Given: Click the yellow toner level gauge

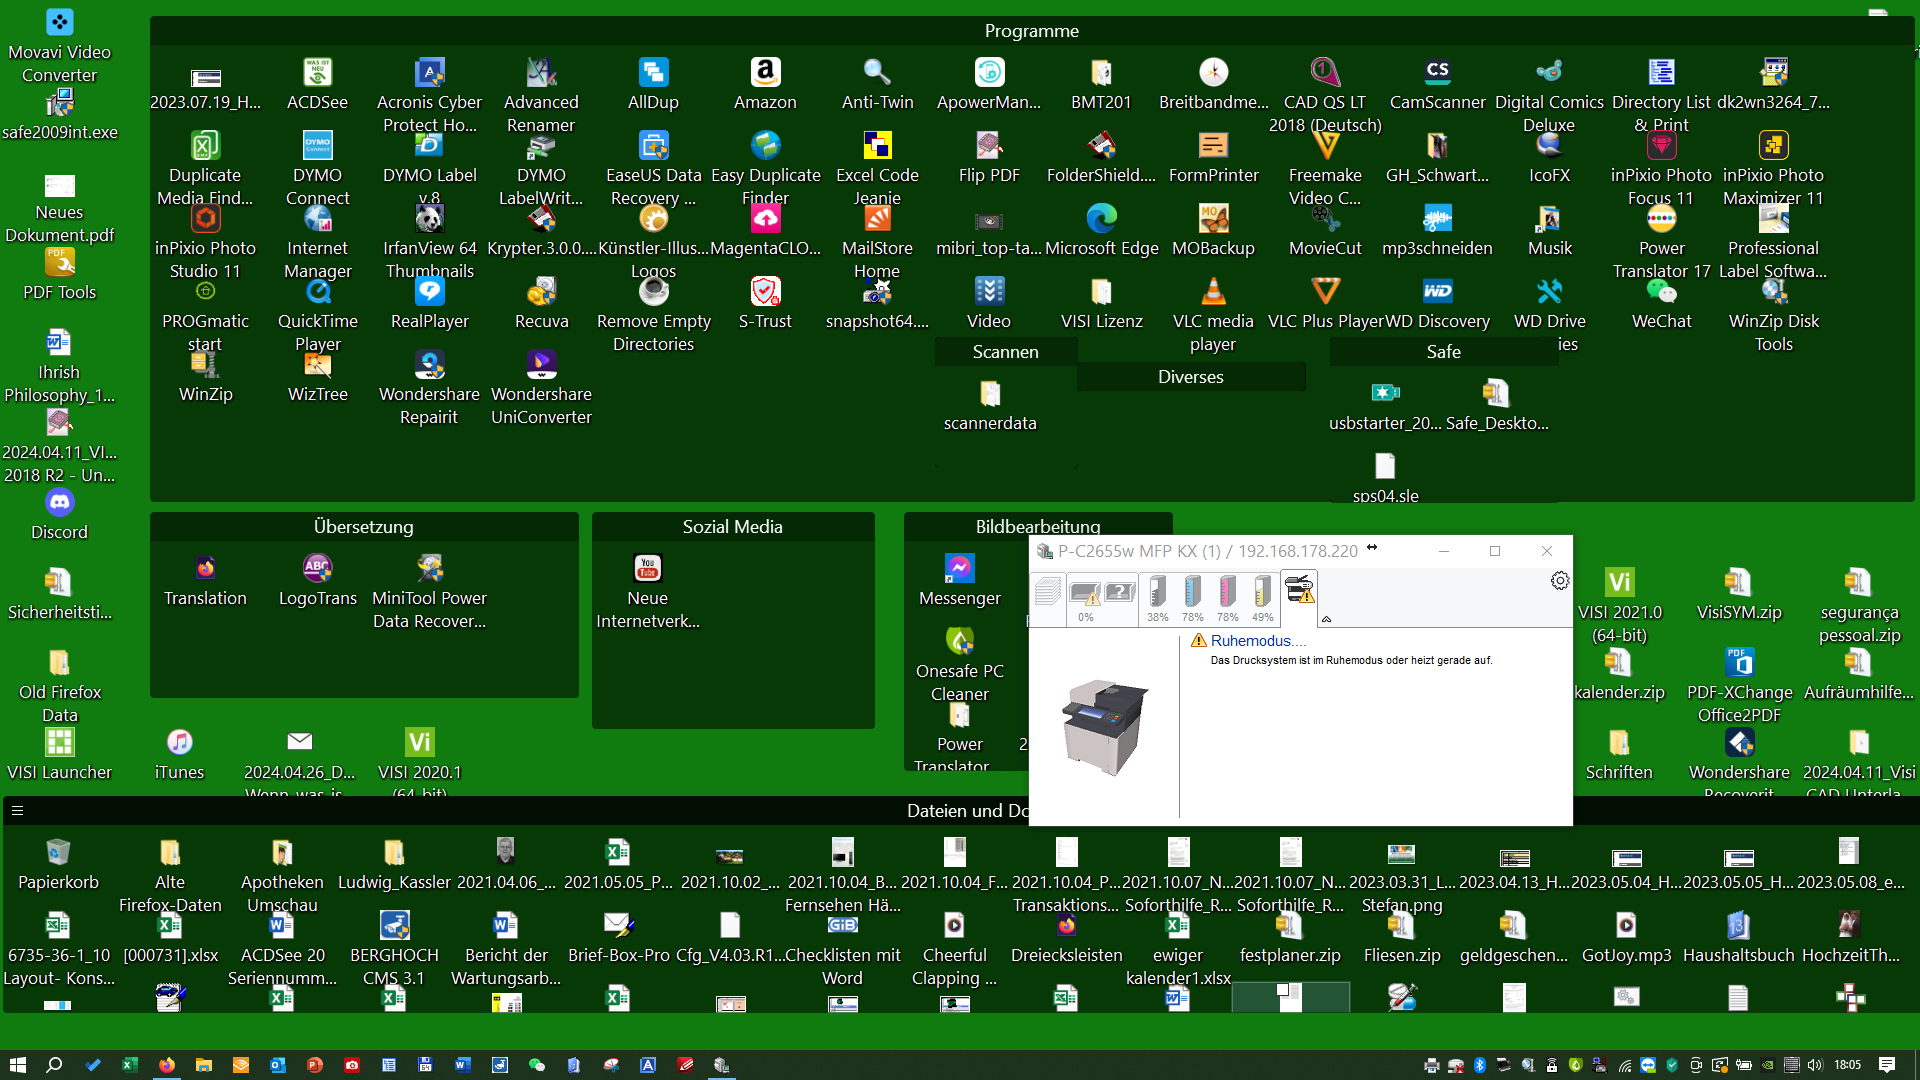Looking at the screenshot, I should 1263,591.
